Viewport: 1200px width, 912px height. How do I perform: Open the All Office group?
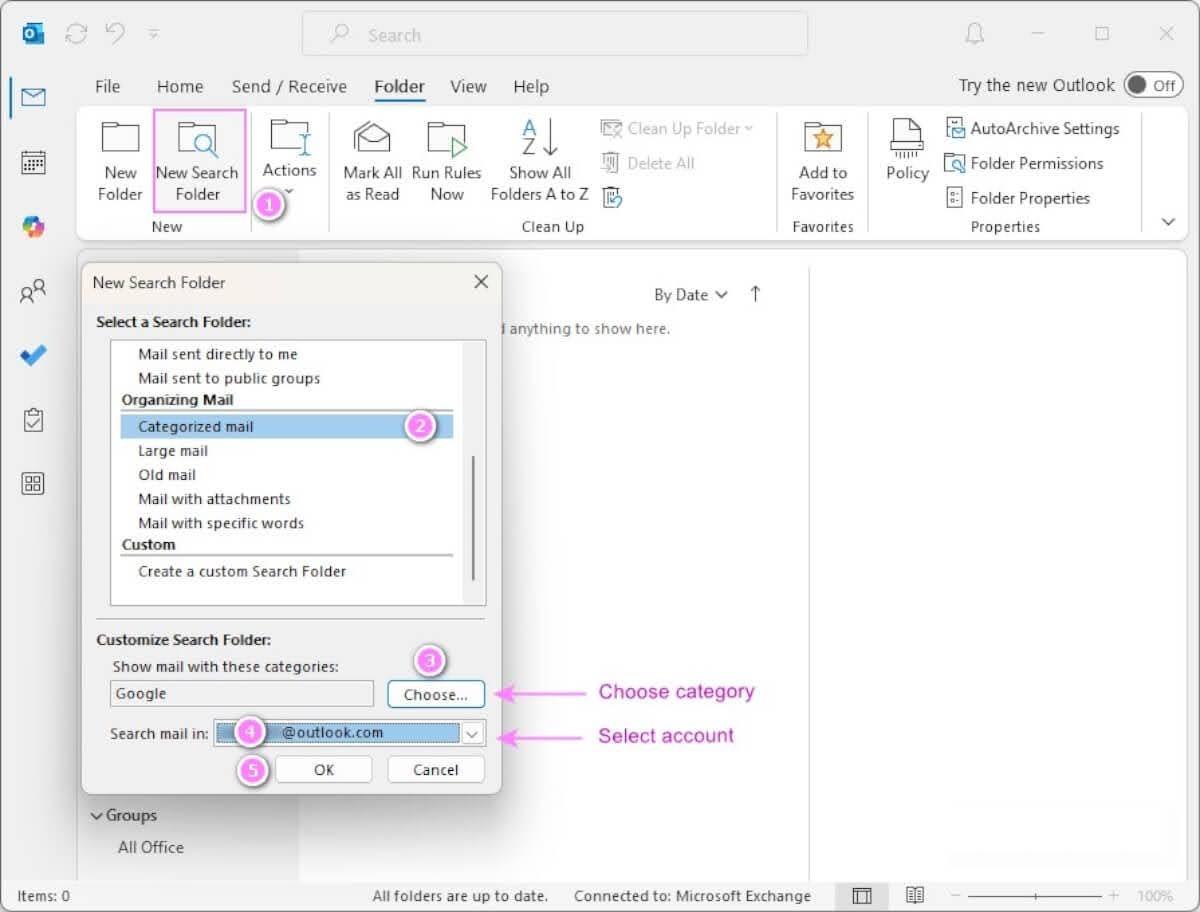[x=151, y=847]
